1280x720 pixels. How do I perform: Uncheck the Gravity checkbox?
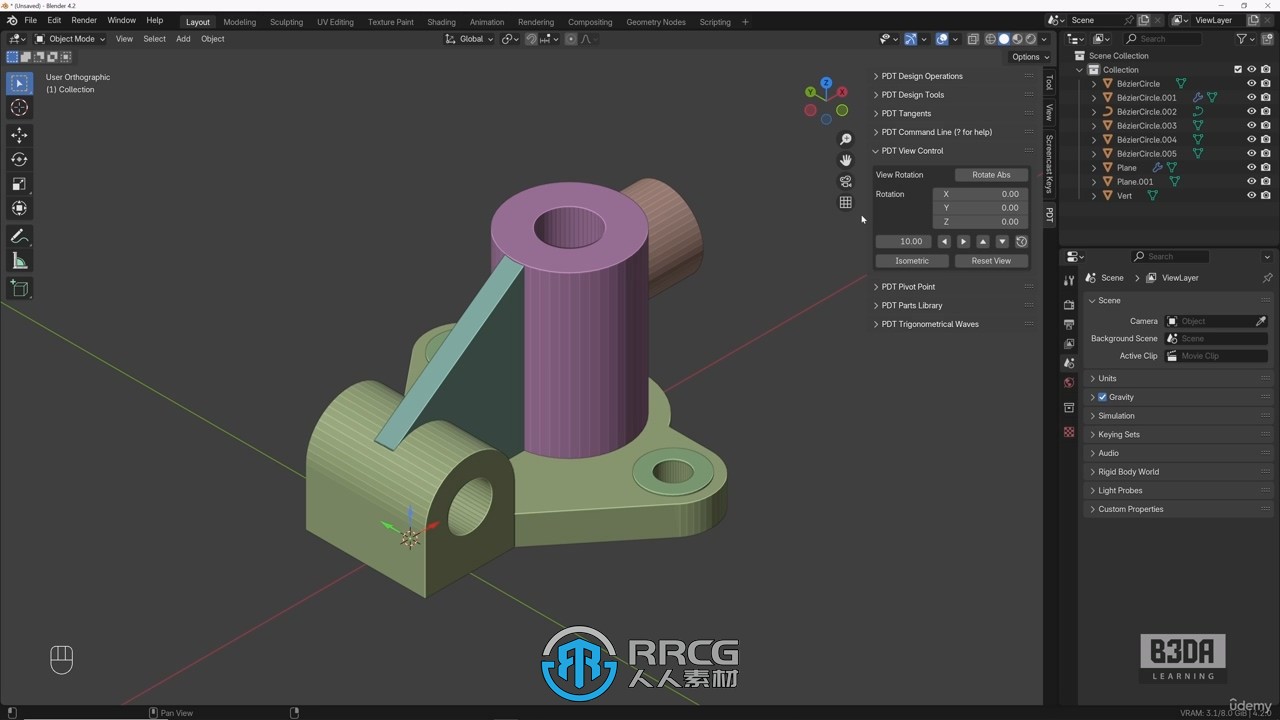(x=1102, y=397)
